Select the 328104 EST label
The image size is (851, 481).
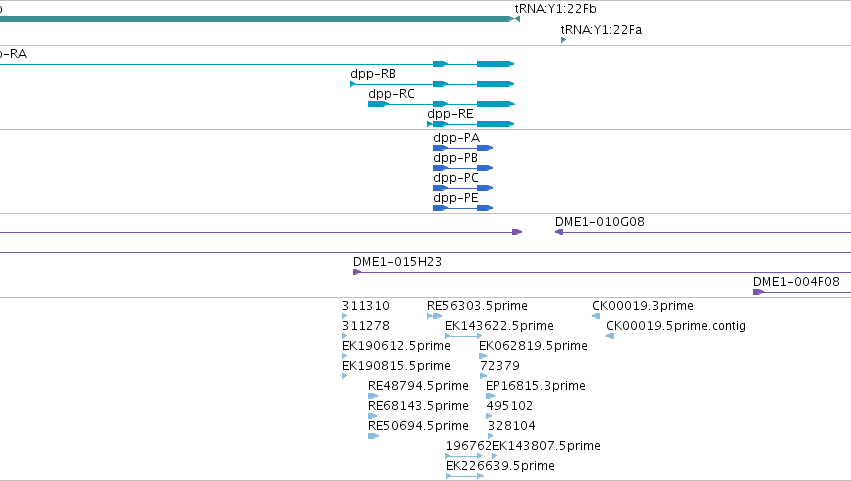[x=511, y=426]
